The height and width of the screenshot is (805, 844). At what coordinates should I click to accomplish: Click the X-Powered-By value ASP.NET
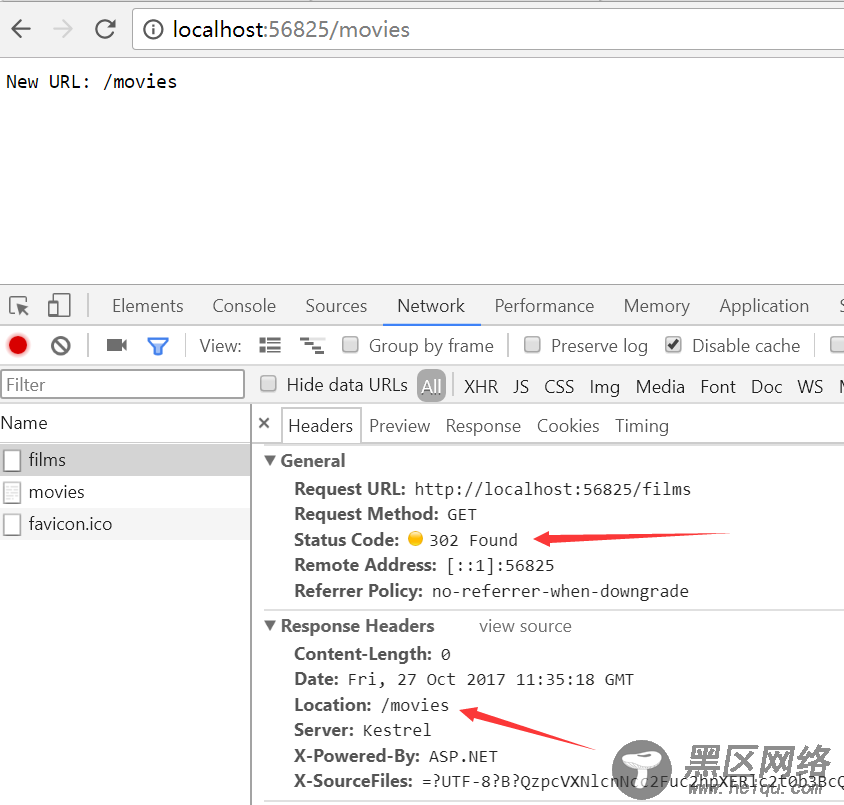[463, 756]
